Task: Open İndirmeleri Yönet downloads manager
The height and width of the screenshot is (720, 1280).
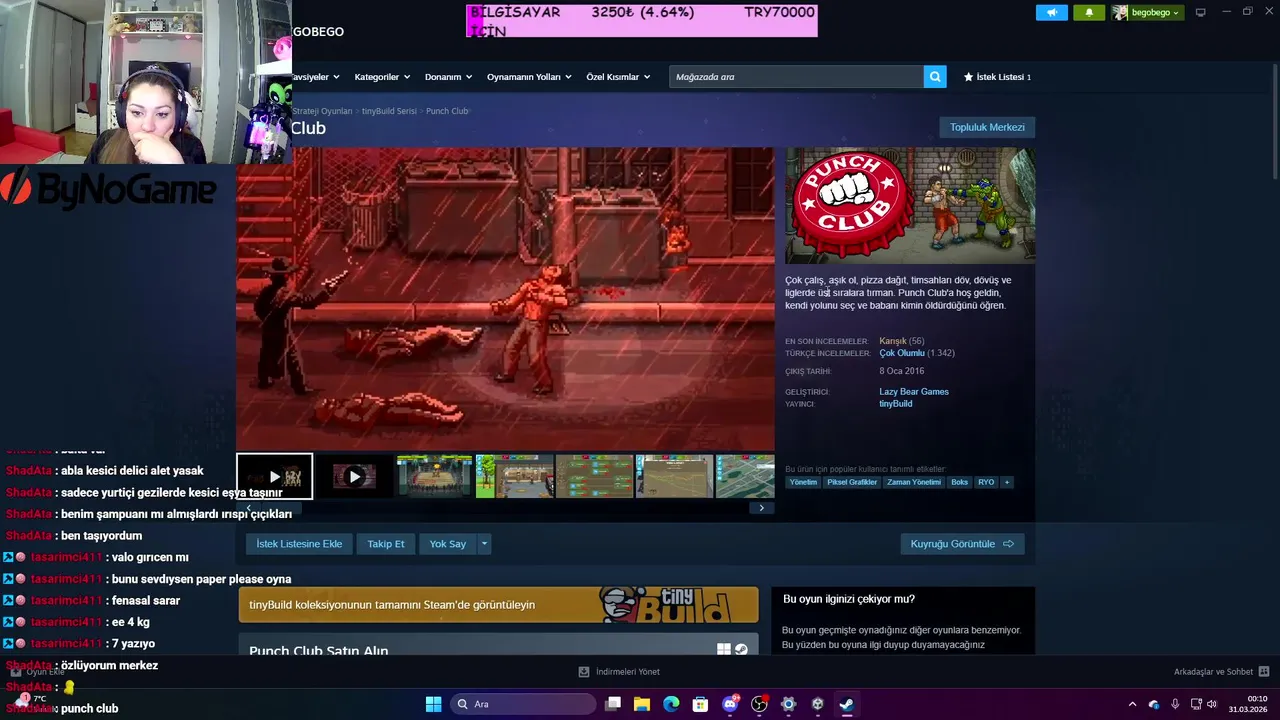Action: pos(619,672)
